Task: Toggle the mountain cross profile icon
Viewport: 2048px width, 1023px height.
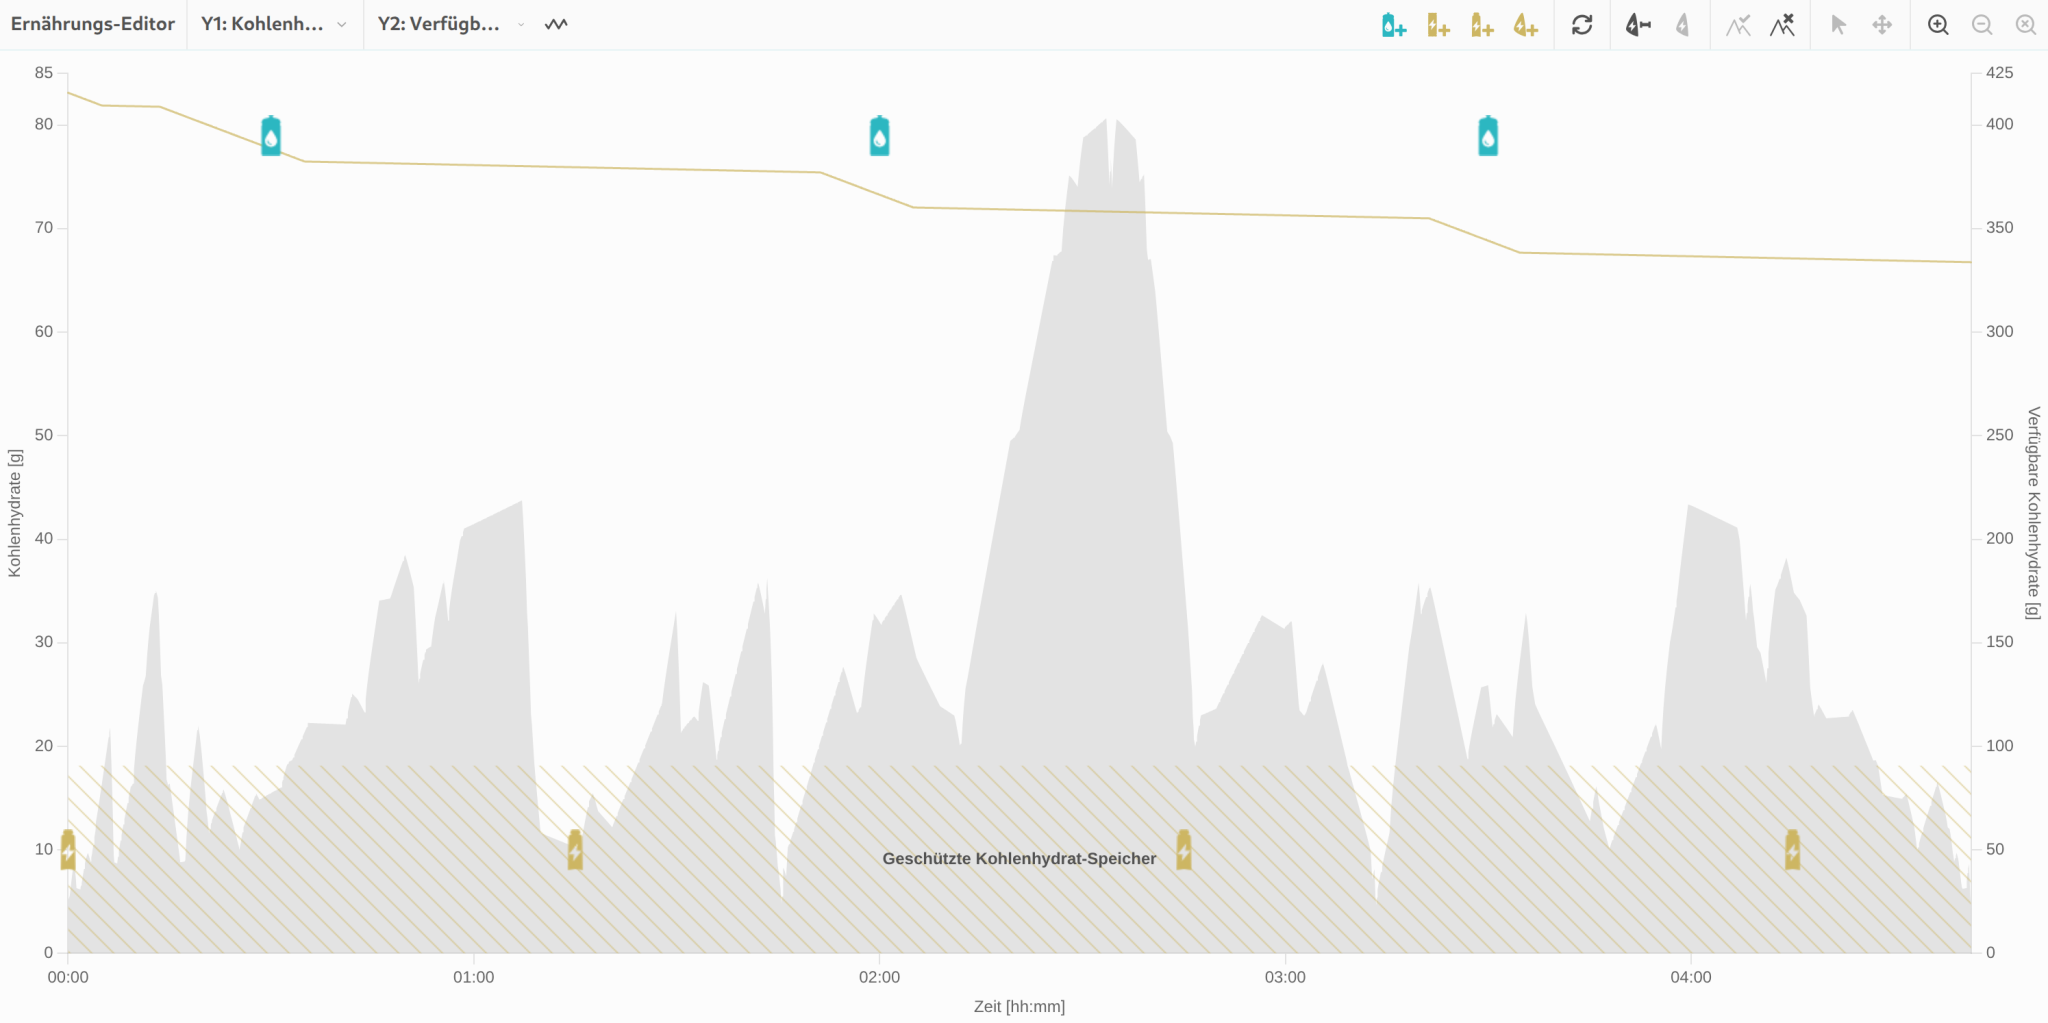Action: [1782, 25]
